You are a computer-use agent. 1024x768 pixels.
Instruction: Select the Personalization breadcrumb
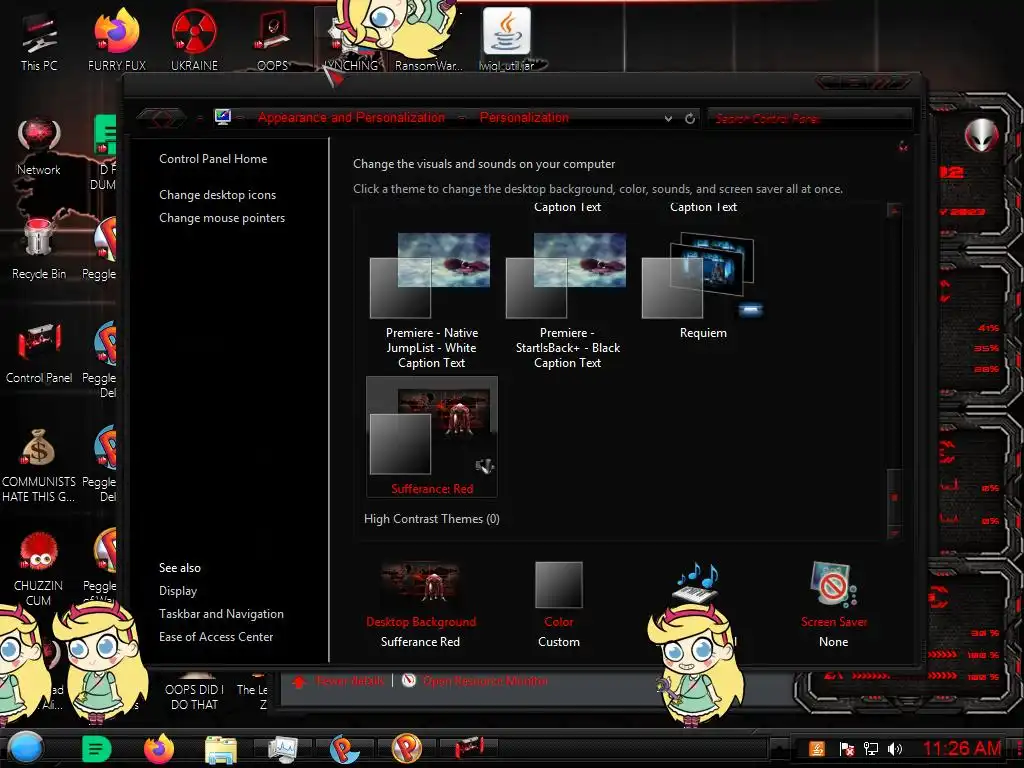pos(524,118)
